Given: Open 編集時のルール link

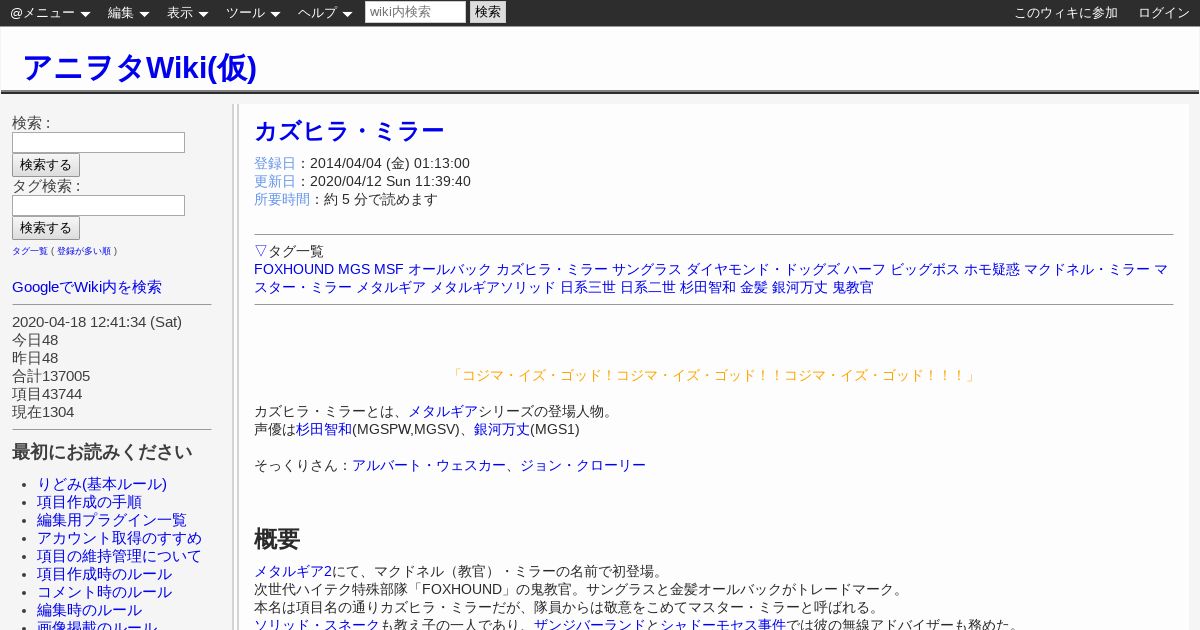Looking at the screenshot, I should pyautogui.click(x=89, y=610).
